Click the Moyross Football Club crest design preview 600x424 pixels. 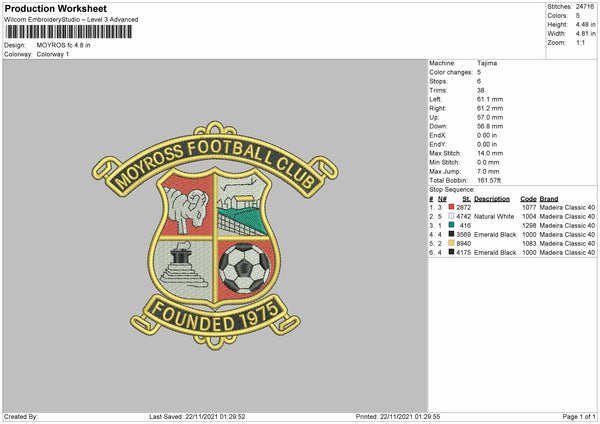tap(215, 235)
